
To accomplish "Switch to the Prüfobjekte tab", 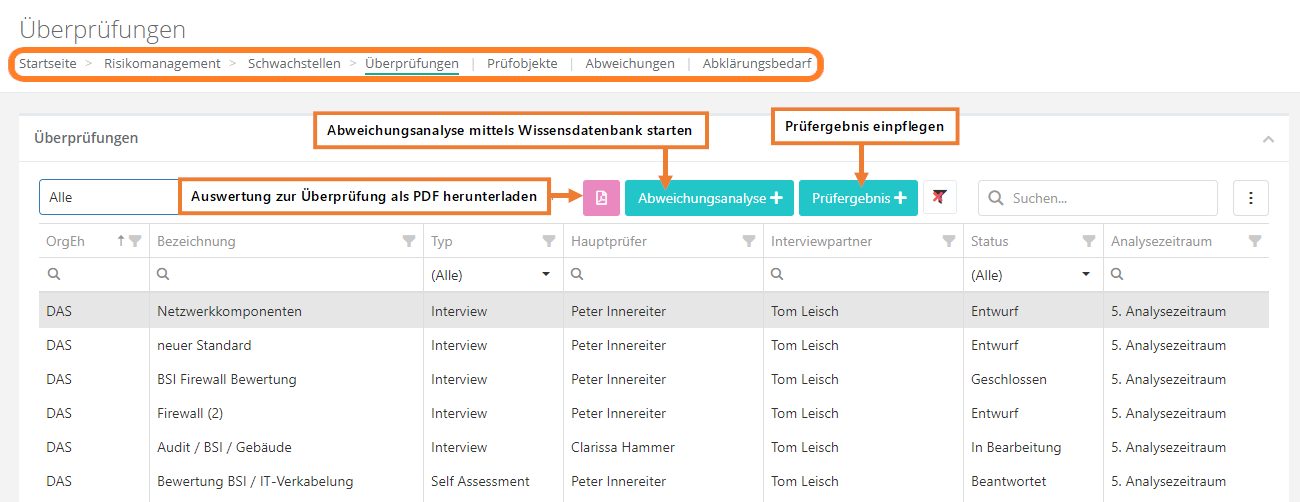I will (522, 63).
